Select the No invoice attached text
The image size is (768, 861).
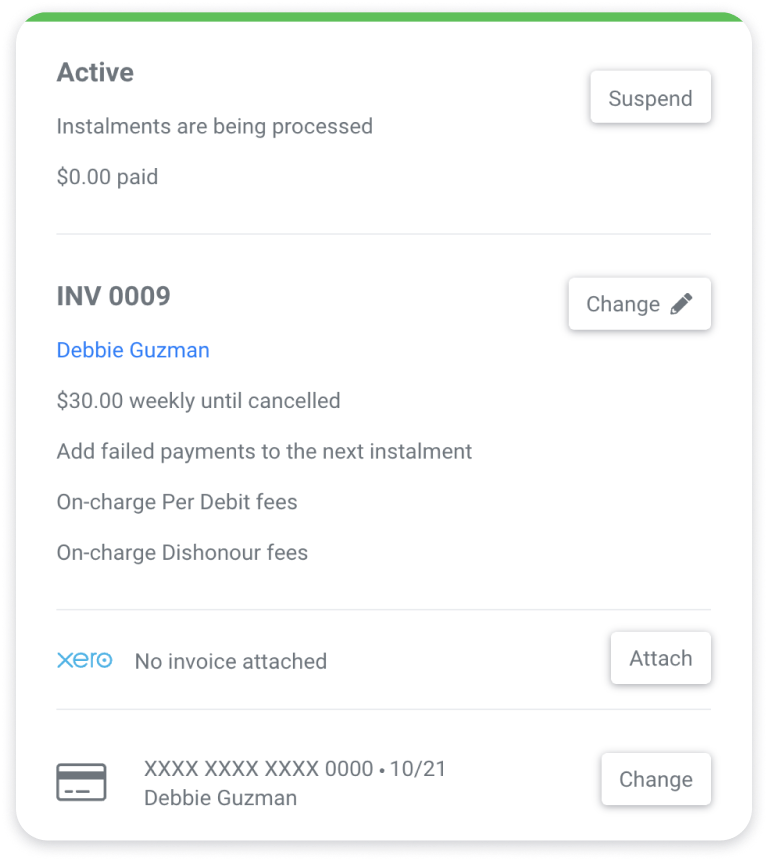[231, 661]
